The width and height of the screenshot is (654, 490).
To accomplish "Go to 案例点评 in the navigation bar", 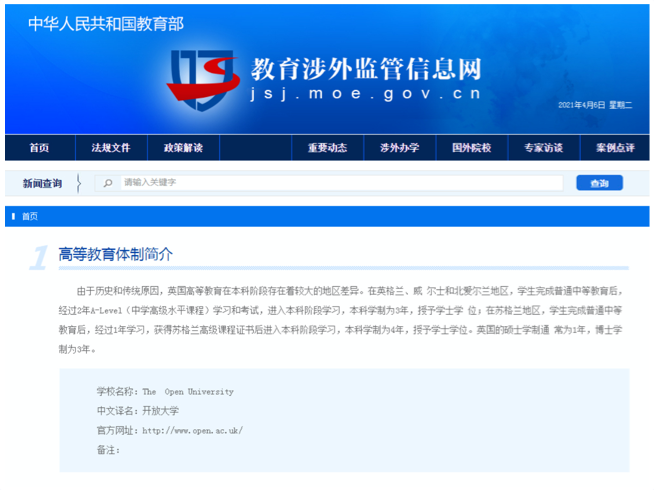I will coord(615,148).
